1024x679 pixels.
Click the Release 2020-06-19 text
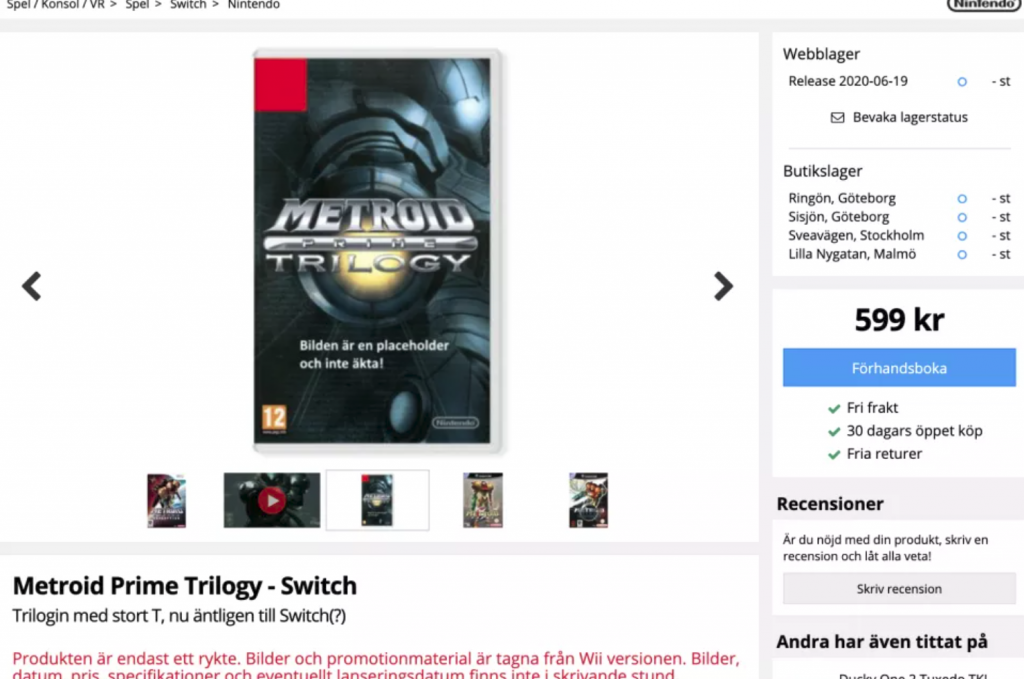(848, 82)
